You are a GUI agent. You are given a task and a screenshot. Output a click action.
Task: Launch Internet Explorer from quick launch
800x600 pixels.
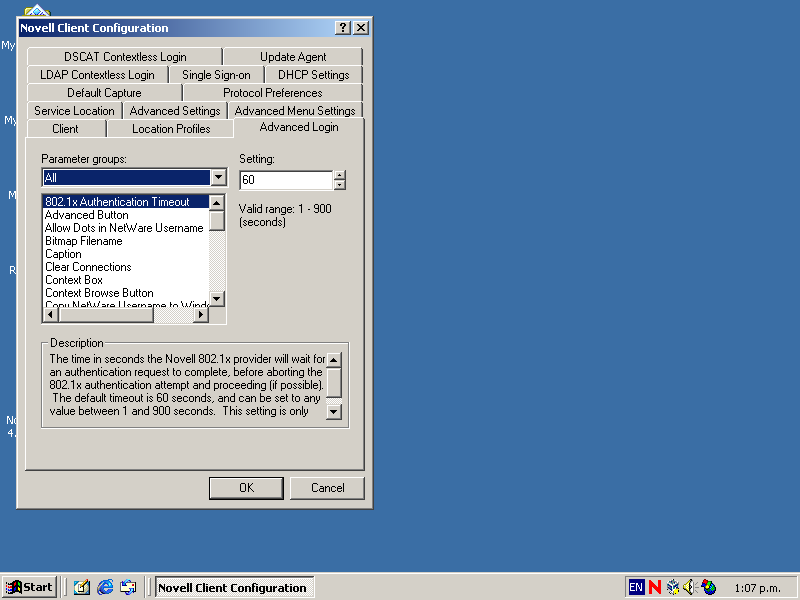(105, 587)
